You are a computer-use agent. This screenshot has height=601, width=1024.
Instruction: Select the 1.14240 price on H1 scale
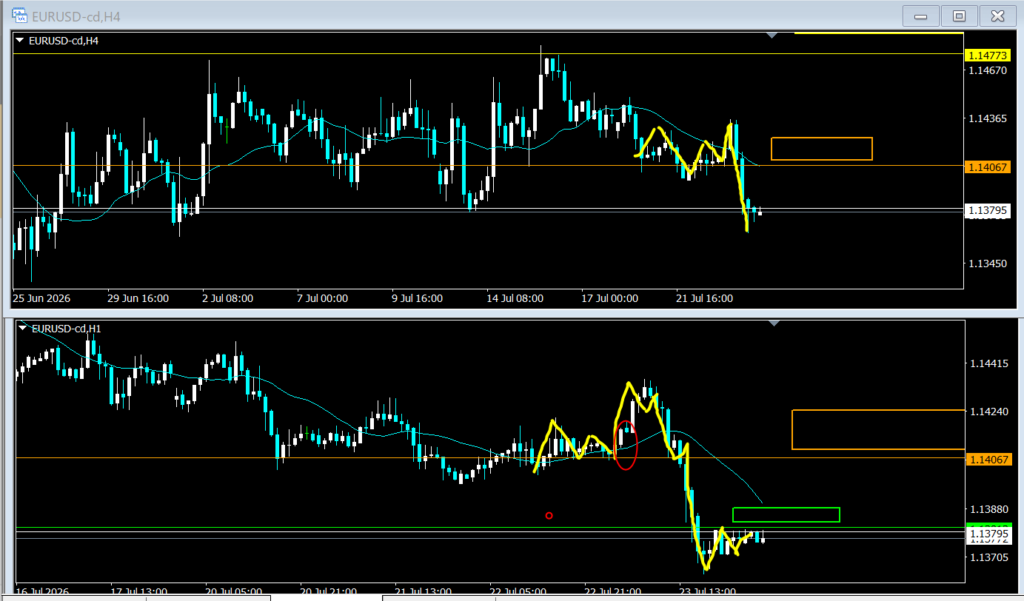pyautogui.click(x=989, y=412)
